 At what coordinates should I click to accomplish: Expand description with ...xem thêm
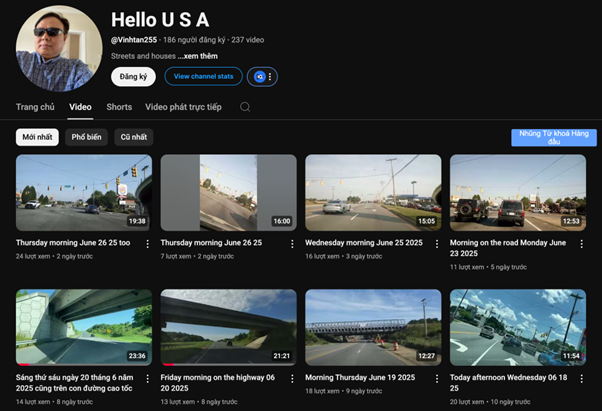(197, 56)
